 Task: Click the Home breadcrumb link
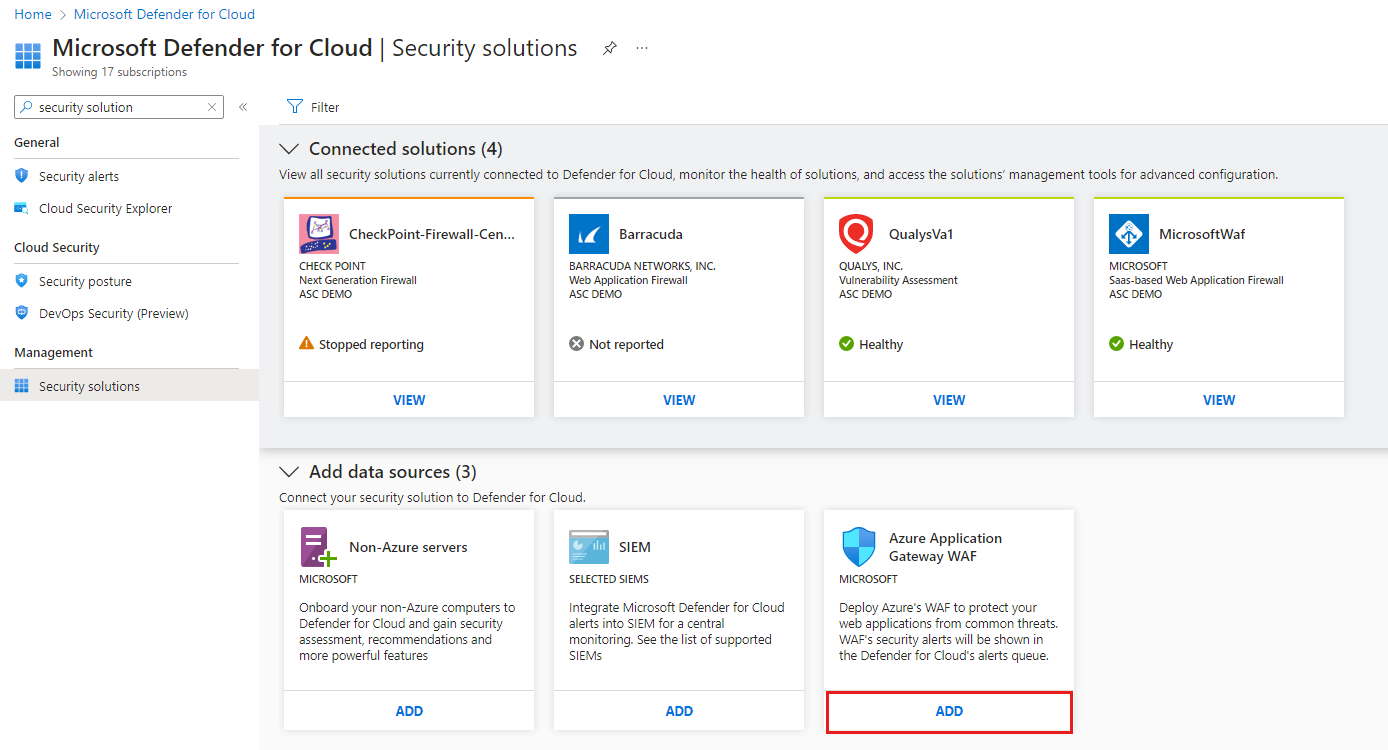33,14
